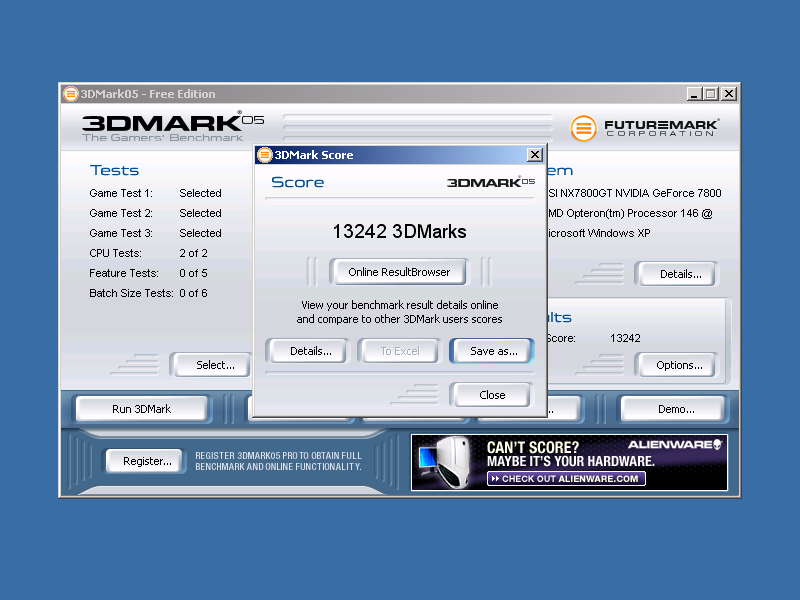Close the 3DMark05 main window
The width and height of the screenshot is (800, 600).
coord(729,94)
